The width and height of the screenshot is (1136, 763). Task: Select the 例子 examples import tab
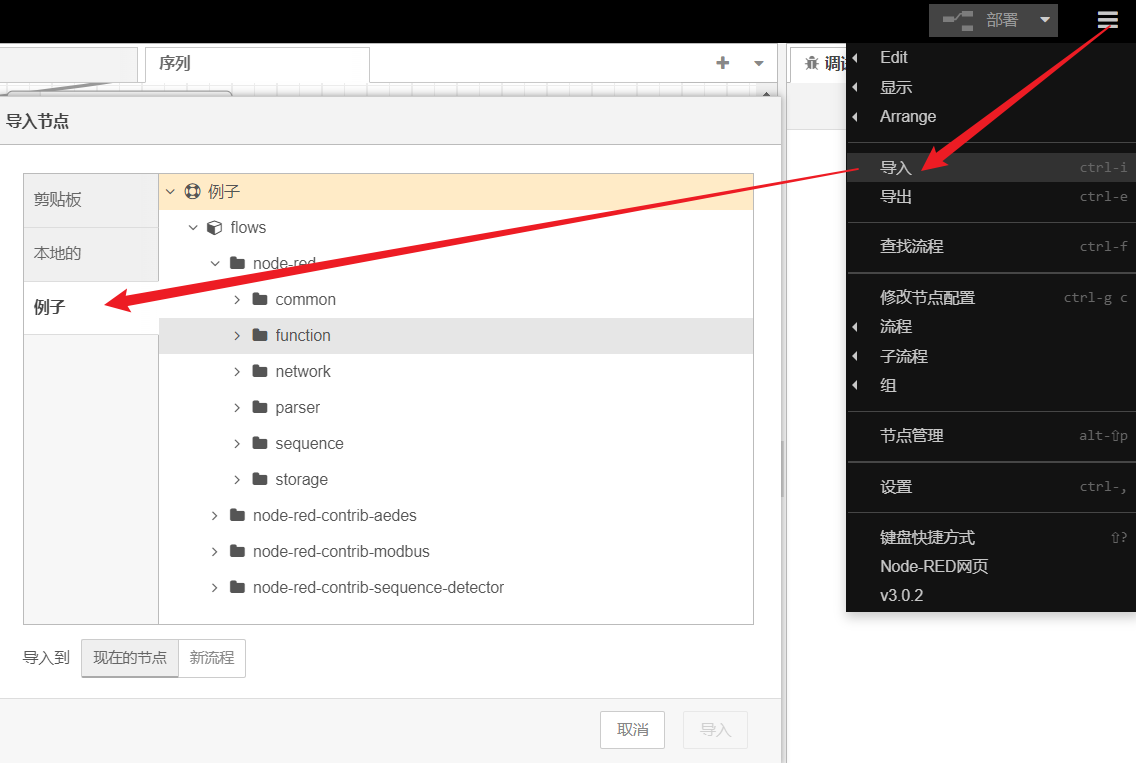click(91, 307)
